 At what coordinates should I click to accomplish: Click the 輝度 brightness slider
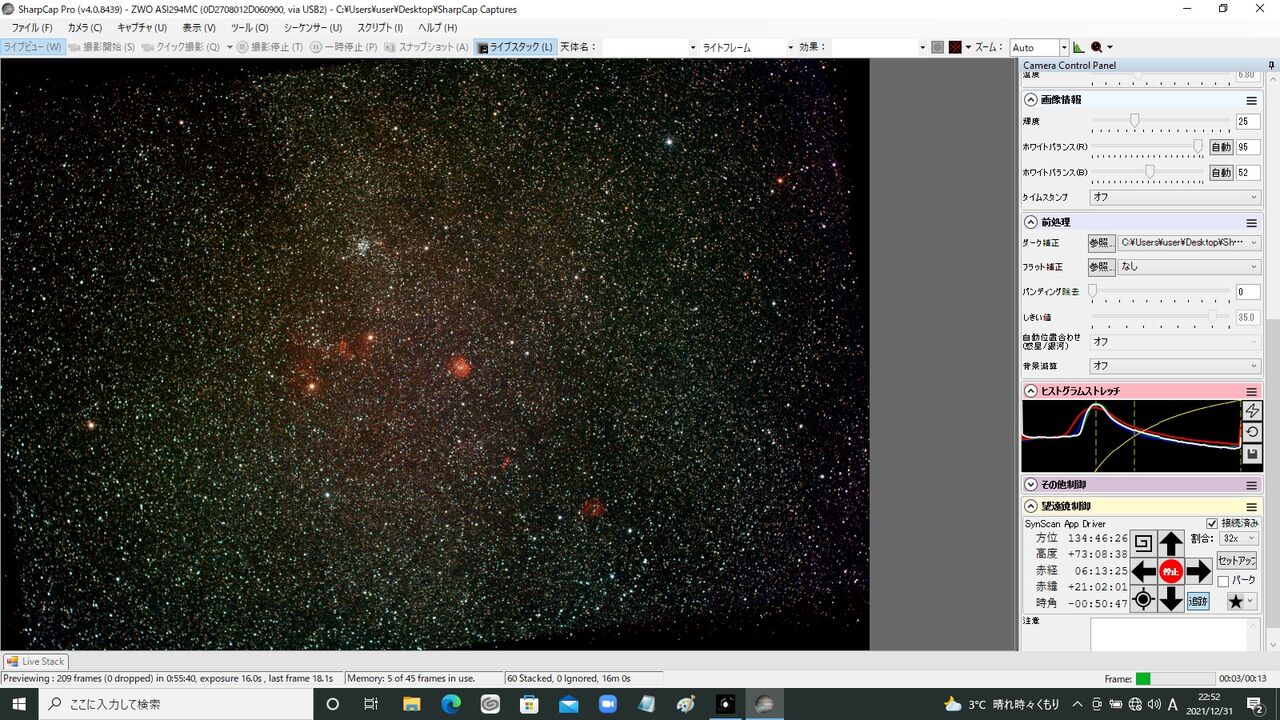pos(1160,121)
